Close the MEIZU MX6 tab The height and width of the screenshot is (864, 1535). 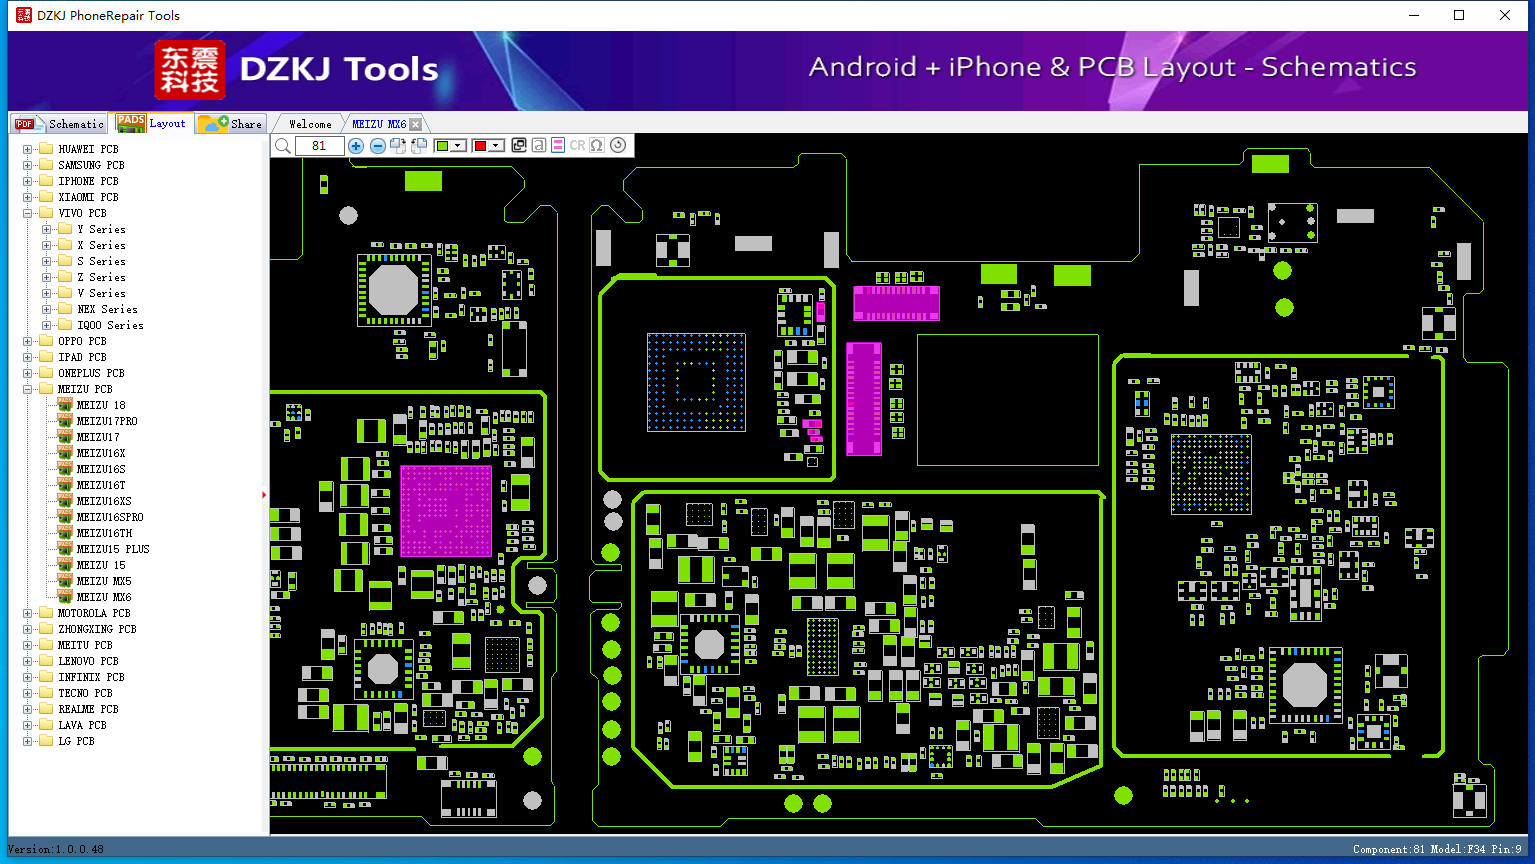(416, 124)
